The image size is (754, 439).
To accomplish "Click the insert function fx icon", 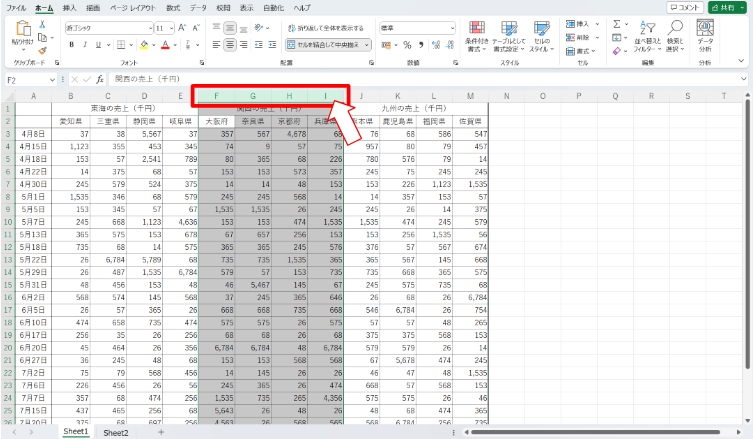I will [100, 79].
